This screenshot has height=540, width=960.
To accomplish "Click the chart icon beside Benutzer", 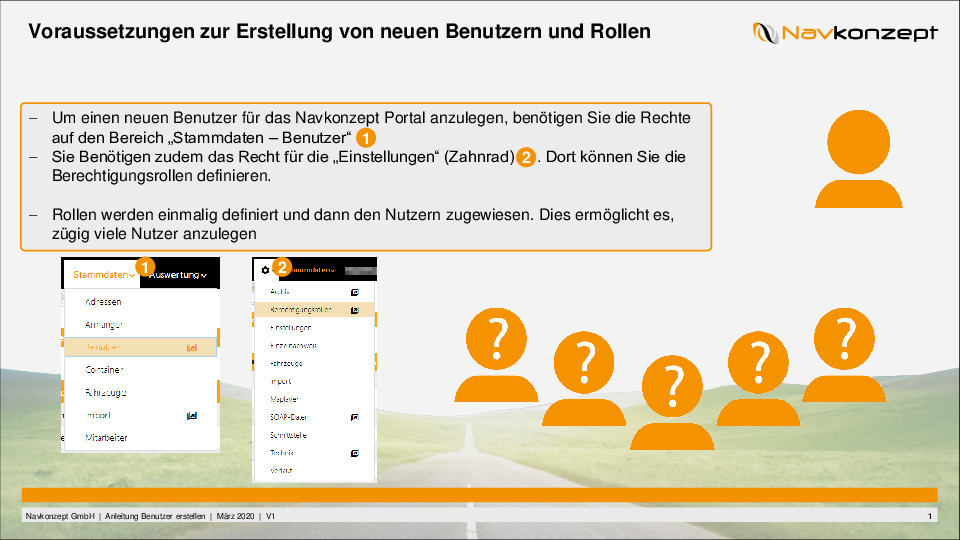I will 192,347.
